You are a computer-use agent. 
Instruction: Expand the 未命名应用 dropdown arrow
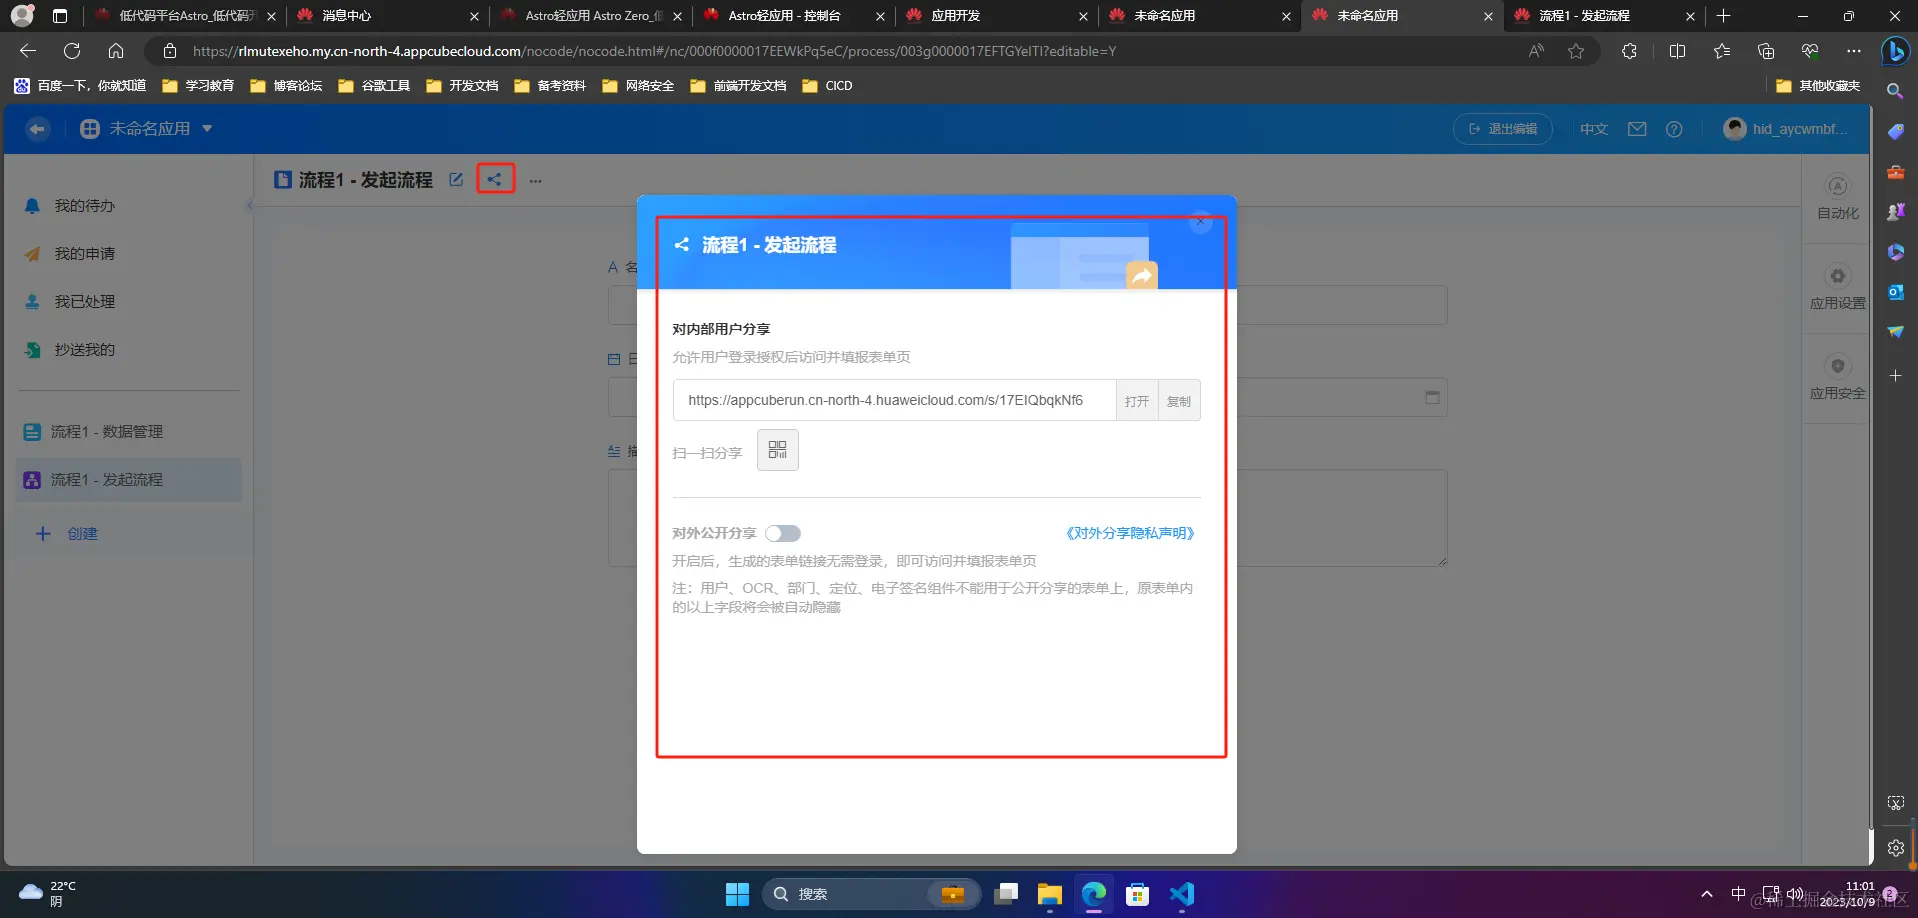pyautogui.click(x=207, y=129)
